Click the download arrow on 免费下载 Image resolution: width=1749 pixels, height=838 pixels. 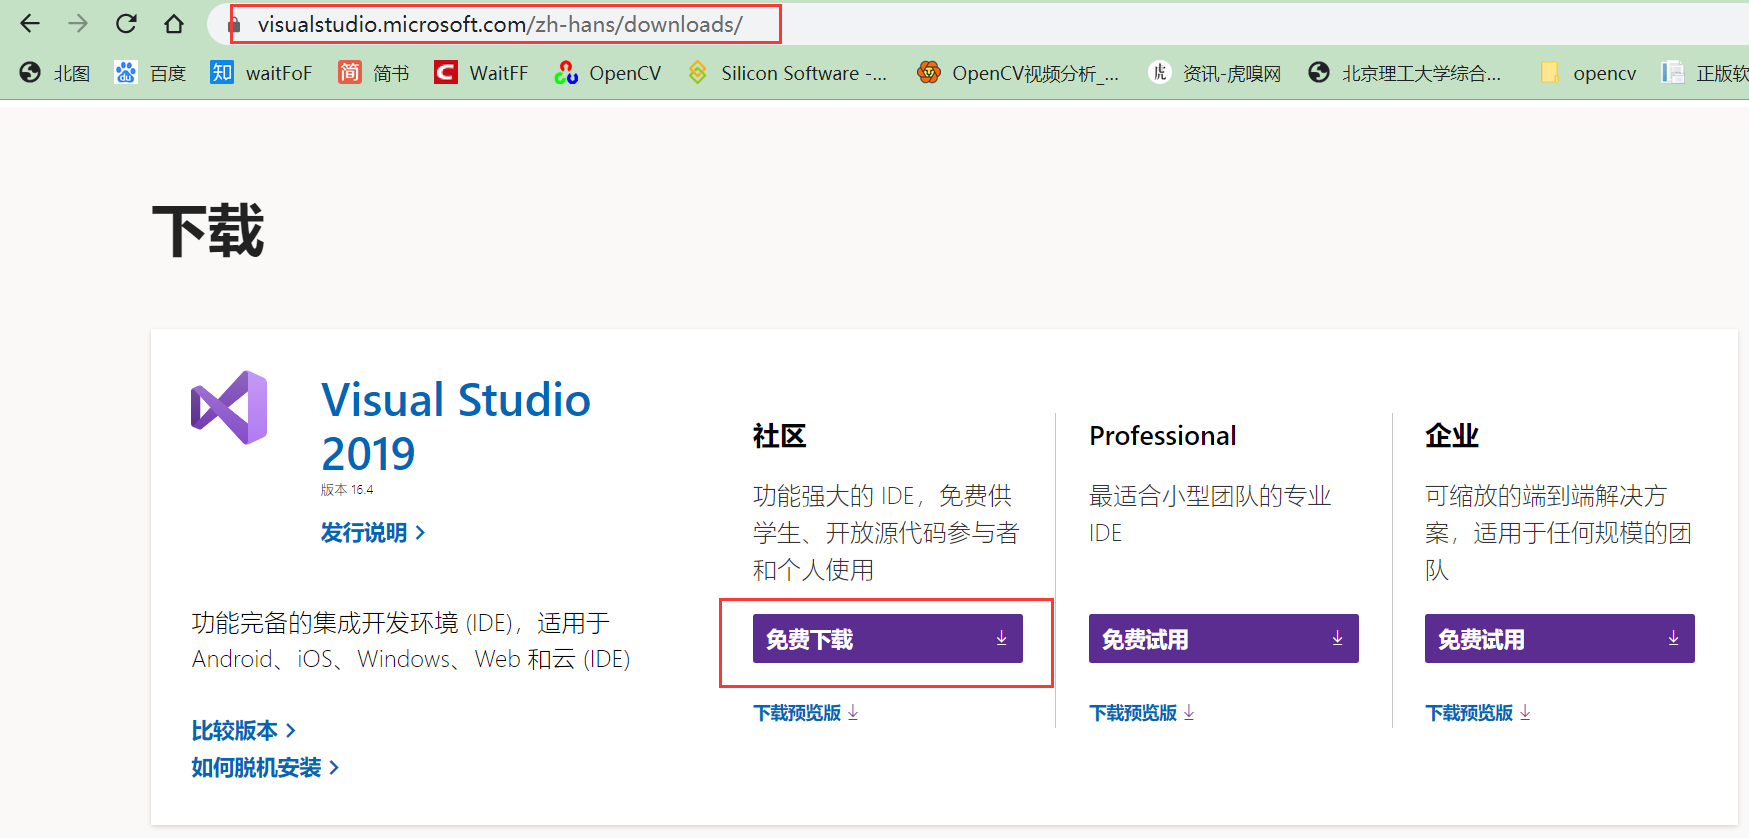tap(1001, 638)
